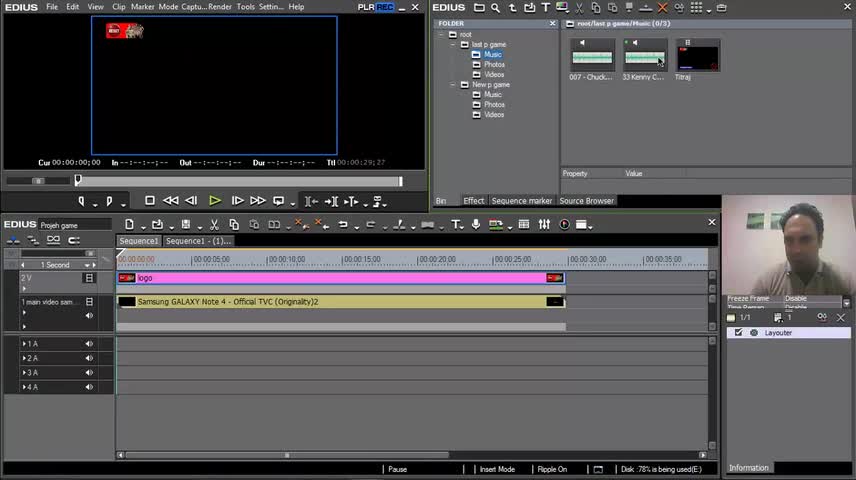Click the Play button in the player
Viewport: 856px width, 480px height.
[214, 201]
